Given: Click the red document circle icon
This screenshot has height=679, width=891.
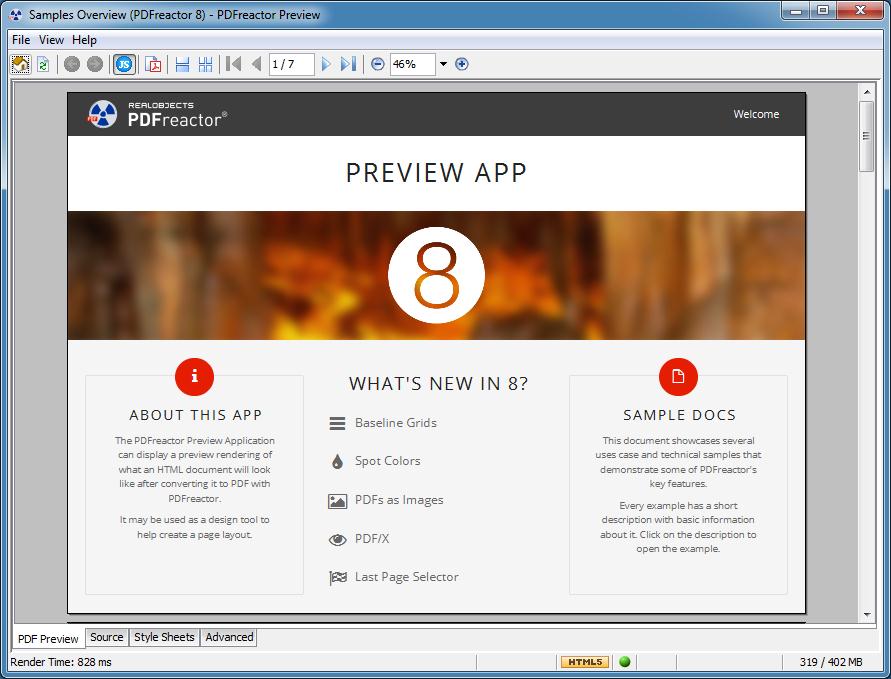Looking at the screenshot, I should (x=678, y=376).
